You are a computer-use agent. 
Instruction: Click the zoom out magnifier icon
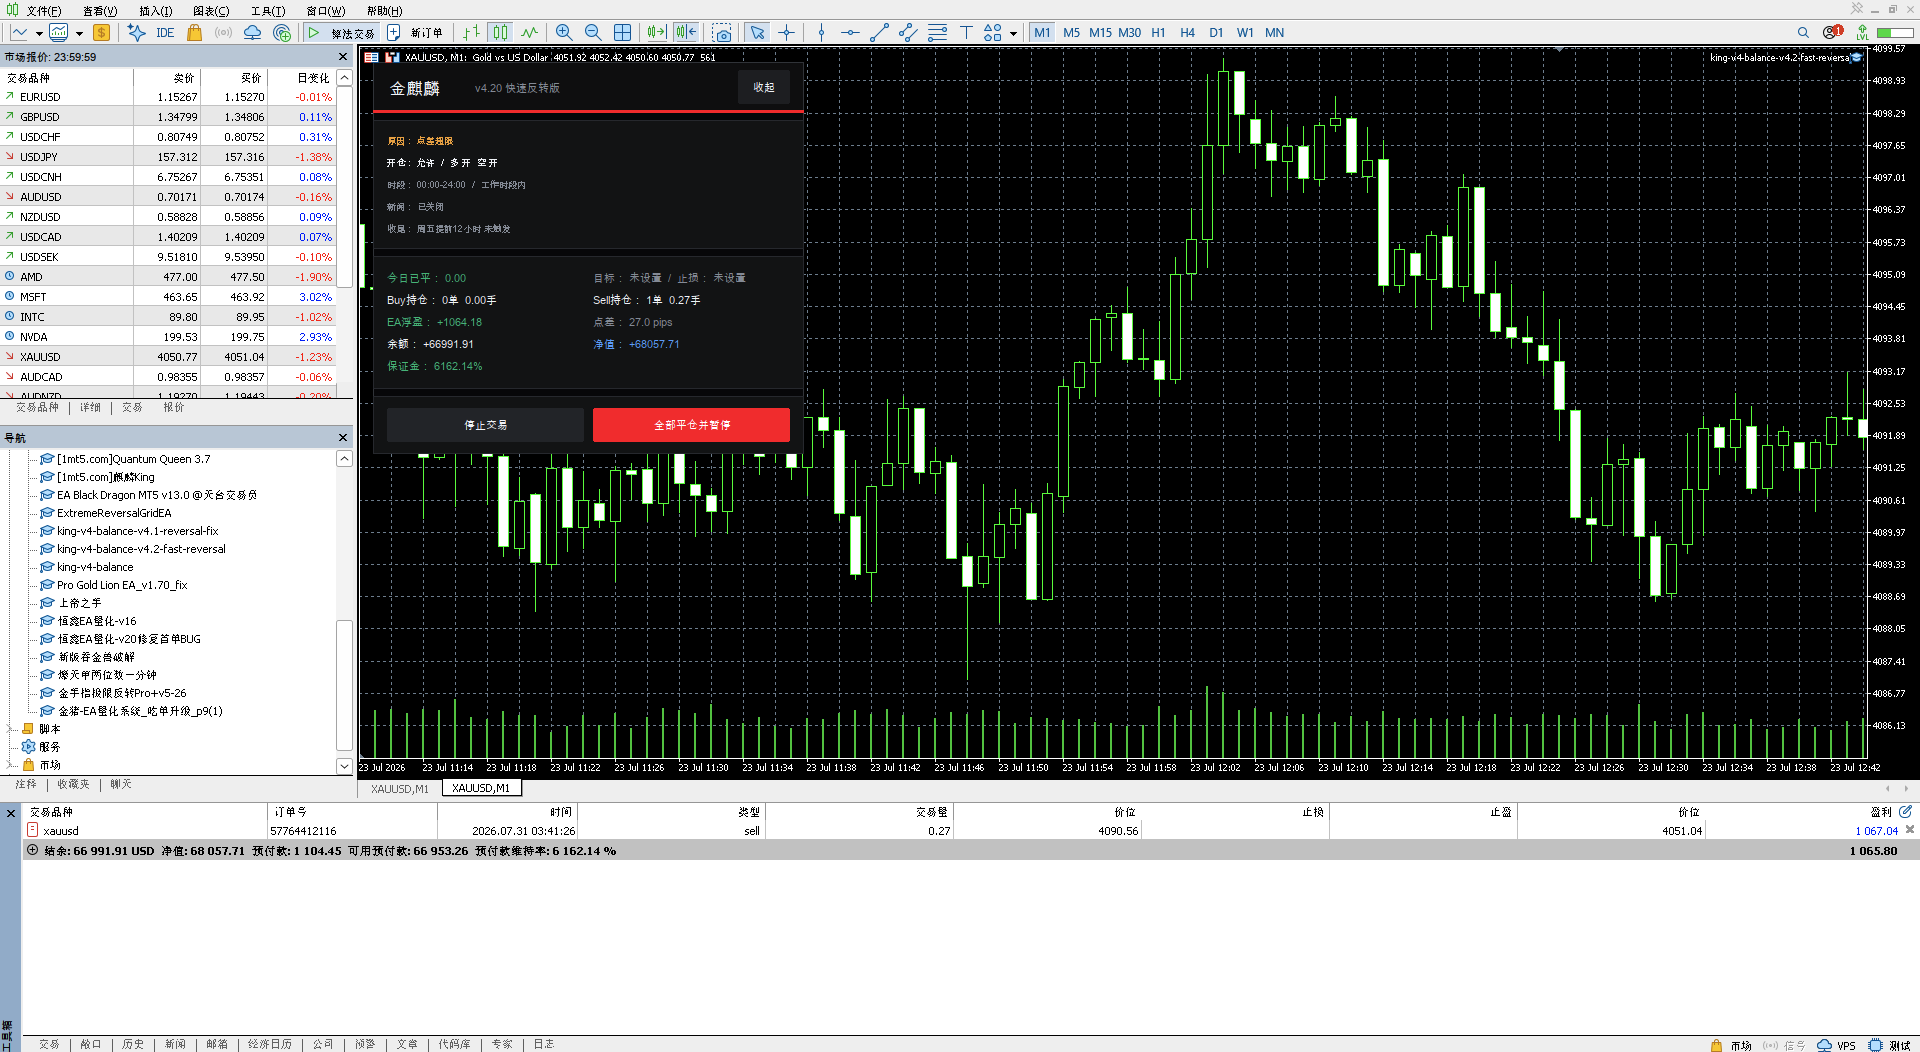click(x=593, y=33)
